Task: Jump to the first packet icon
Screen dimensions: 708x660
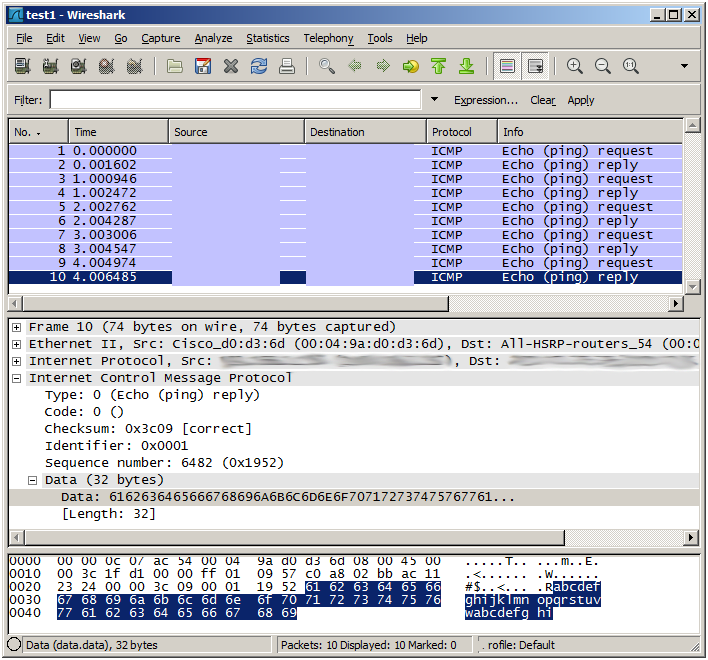Action: point(438,66)
